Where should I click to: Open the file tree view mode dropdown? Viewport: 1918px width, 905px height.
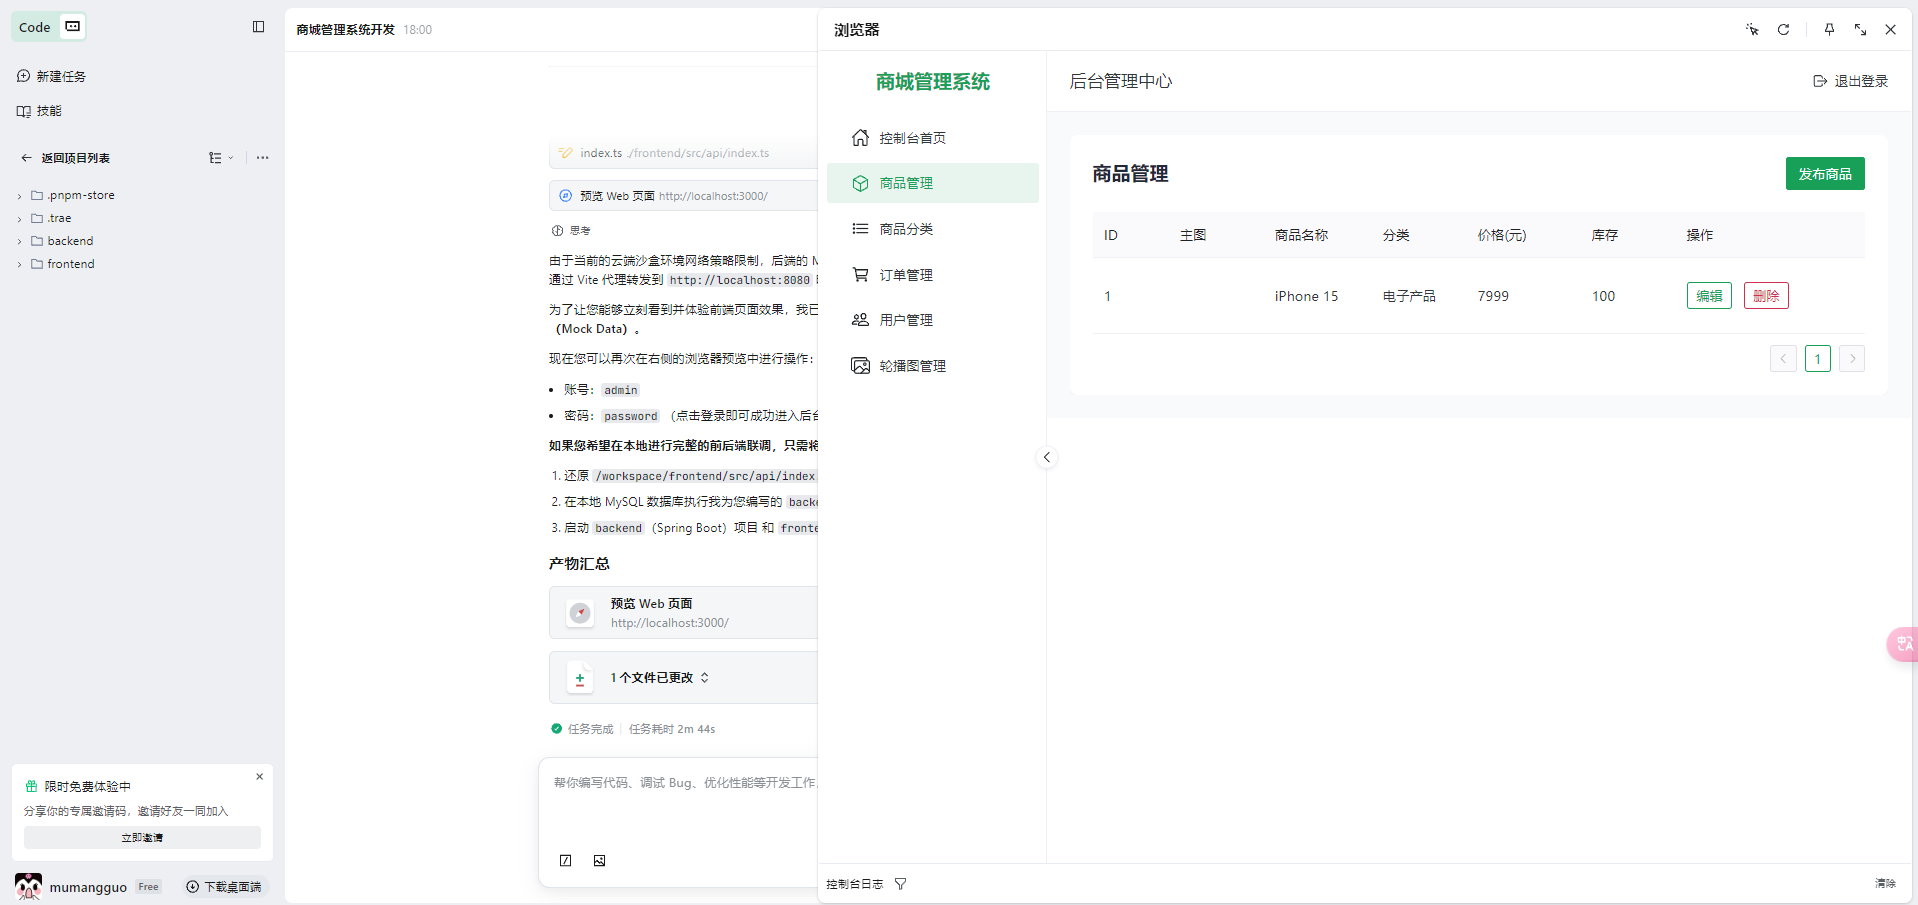tap(220, 158)
